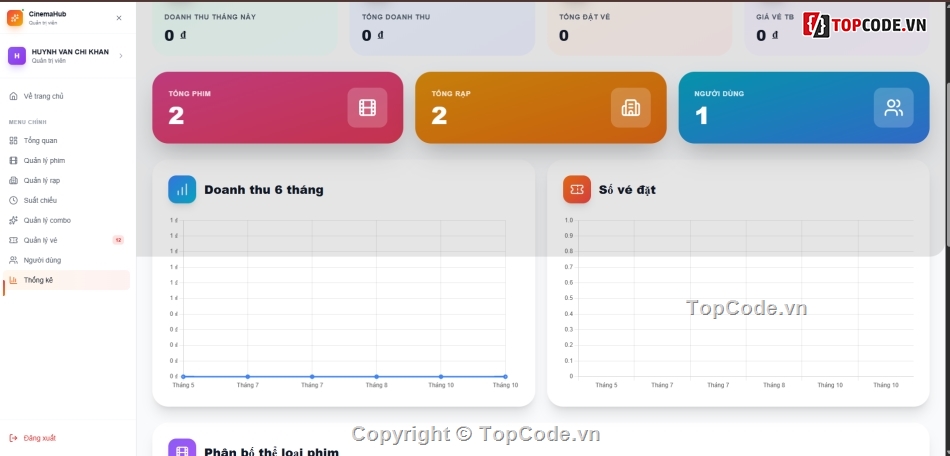Open Tổng quan menu item
Image resolution: width=950 pixels, height=456 pixels.
pyautogui.click(x=66, y=140)
